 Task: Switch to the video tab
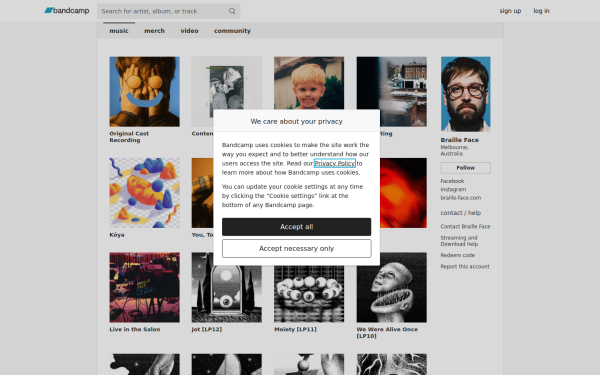point(189,31)
